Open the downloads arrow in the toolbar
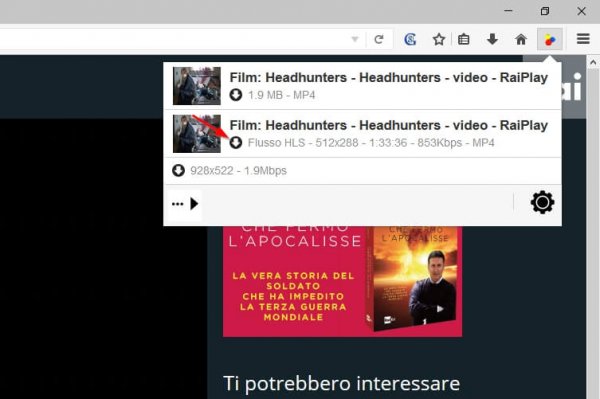The width and height of the screenshot is (600, 399). coord(492,39)
